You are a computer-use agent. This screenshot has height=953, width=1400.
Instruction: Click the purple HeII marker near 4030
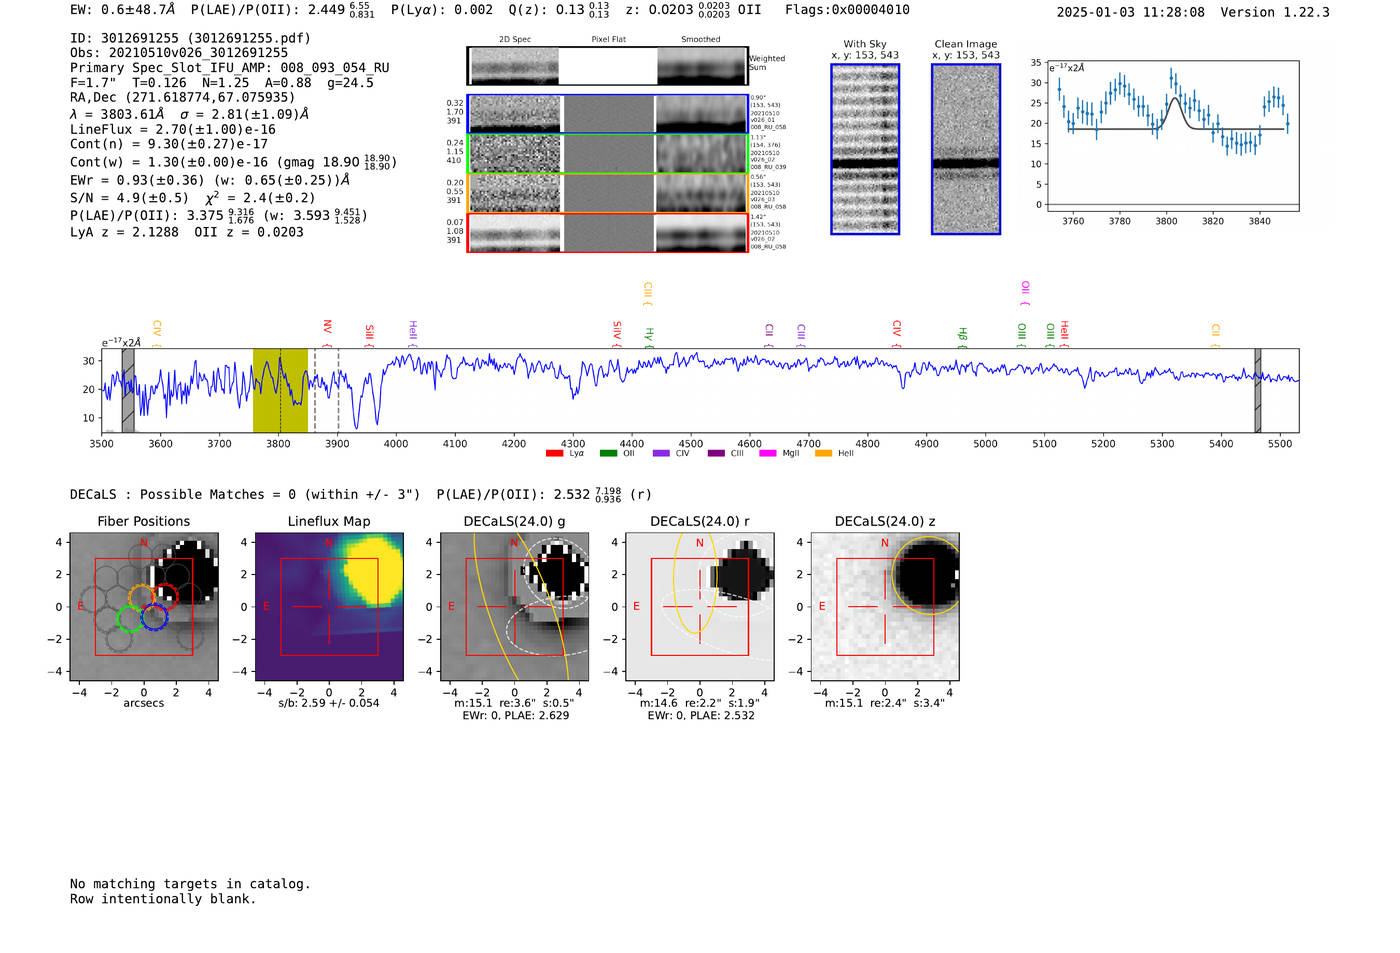pos(412,333)
